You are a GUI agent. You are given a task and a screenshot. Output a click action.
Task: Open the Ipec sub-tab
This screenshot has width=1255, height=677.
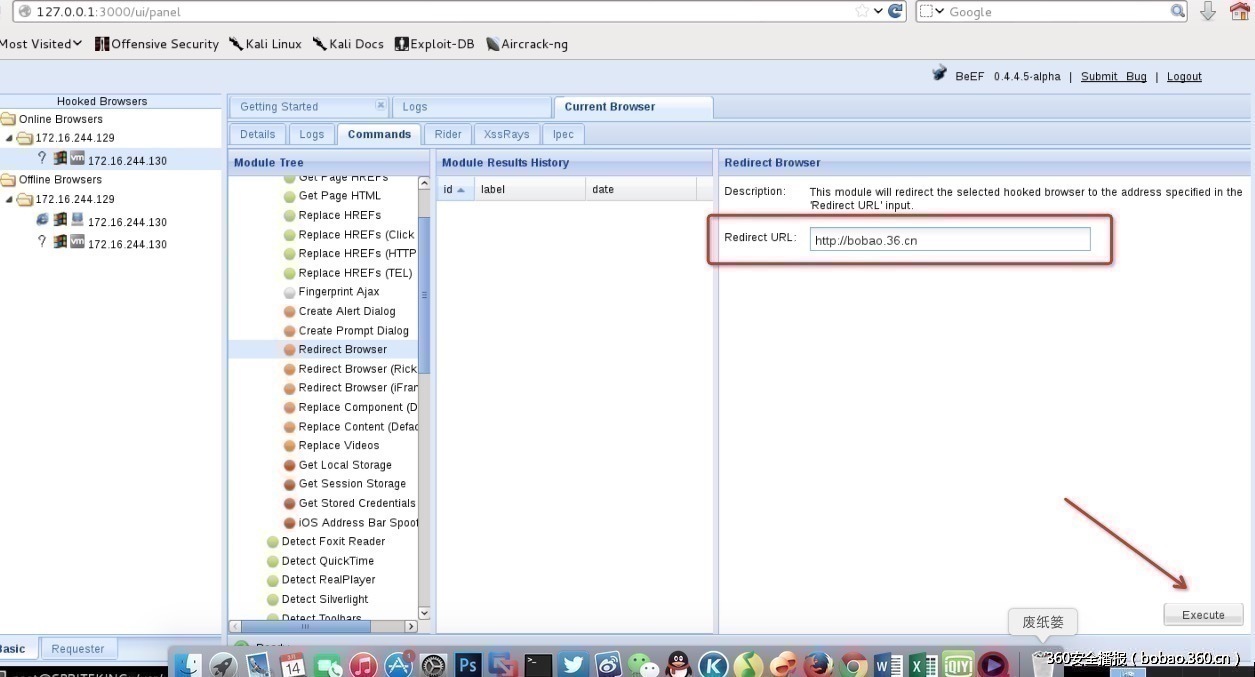(563, 134)
